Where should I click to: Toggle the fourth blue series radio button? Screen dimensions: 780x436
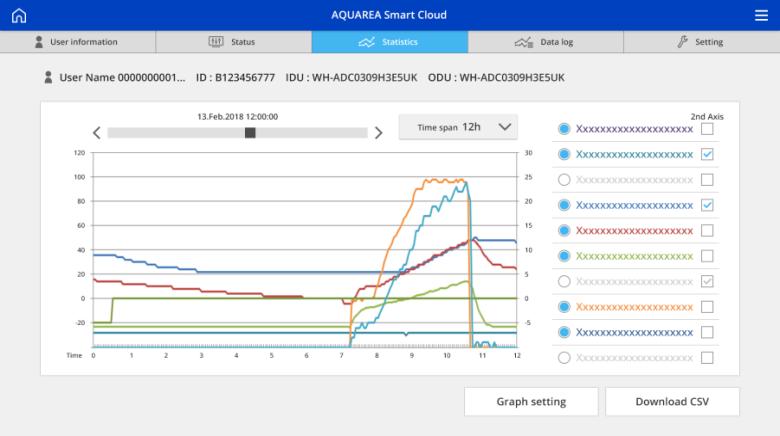click(x=564, y=205)
